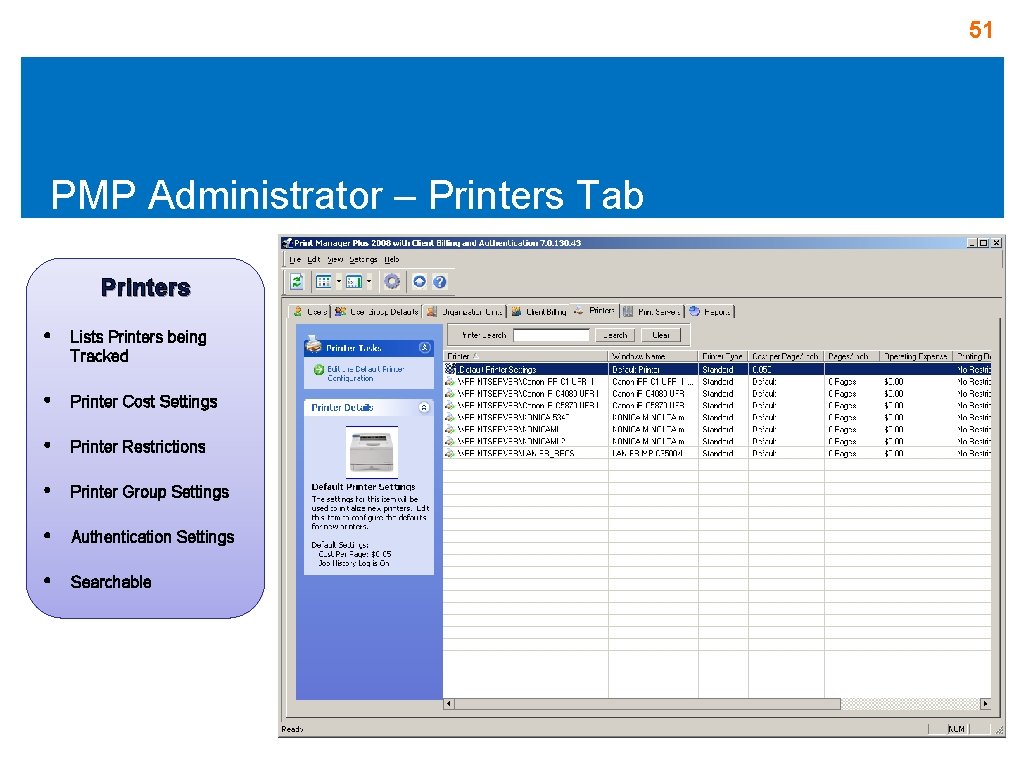Open the chart view icon's dropdown arrow

point(369,281)
